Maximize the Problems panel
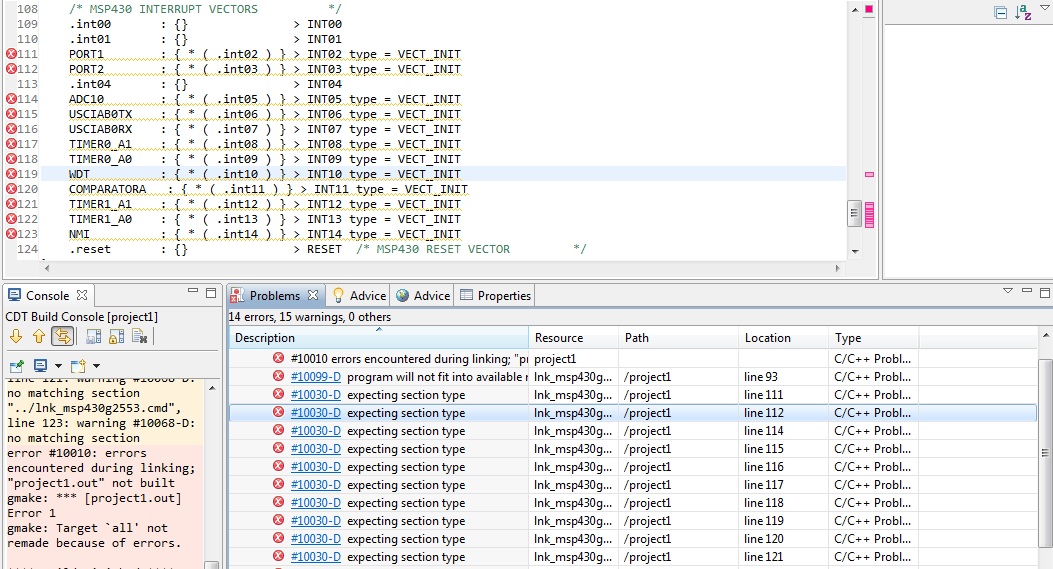 [1044, 293]
